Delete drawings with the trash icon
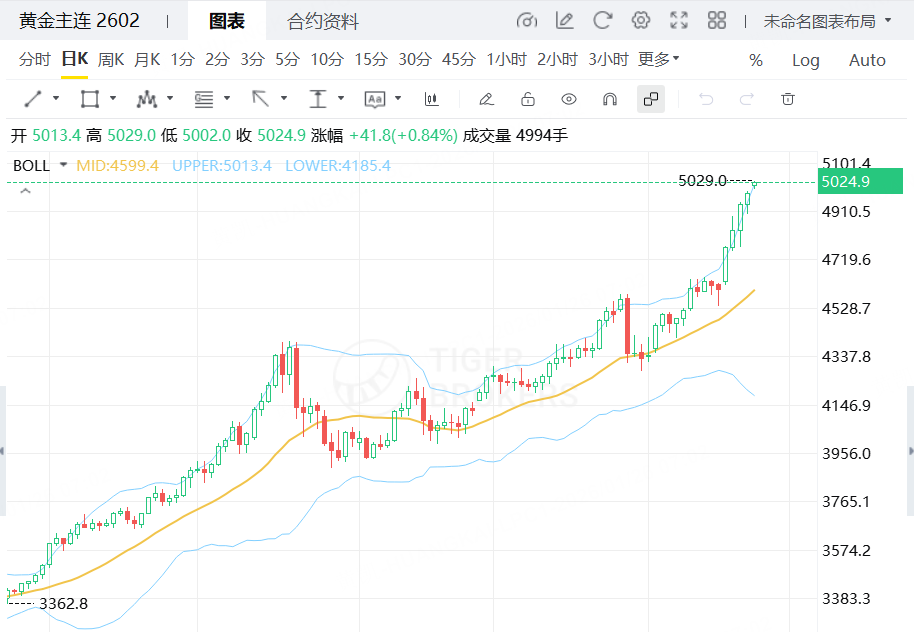This screenshot has height=632, width=914. 788,99
